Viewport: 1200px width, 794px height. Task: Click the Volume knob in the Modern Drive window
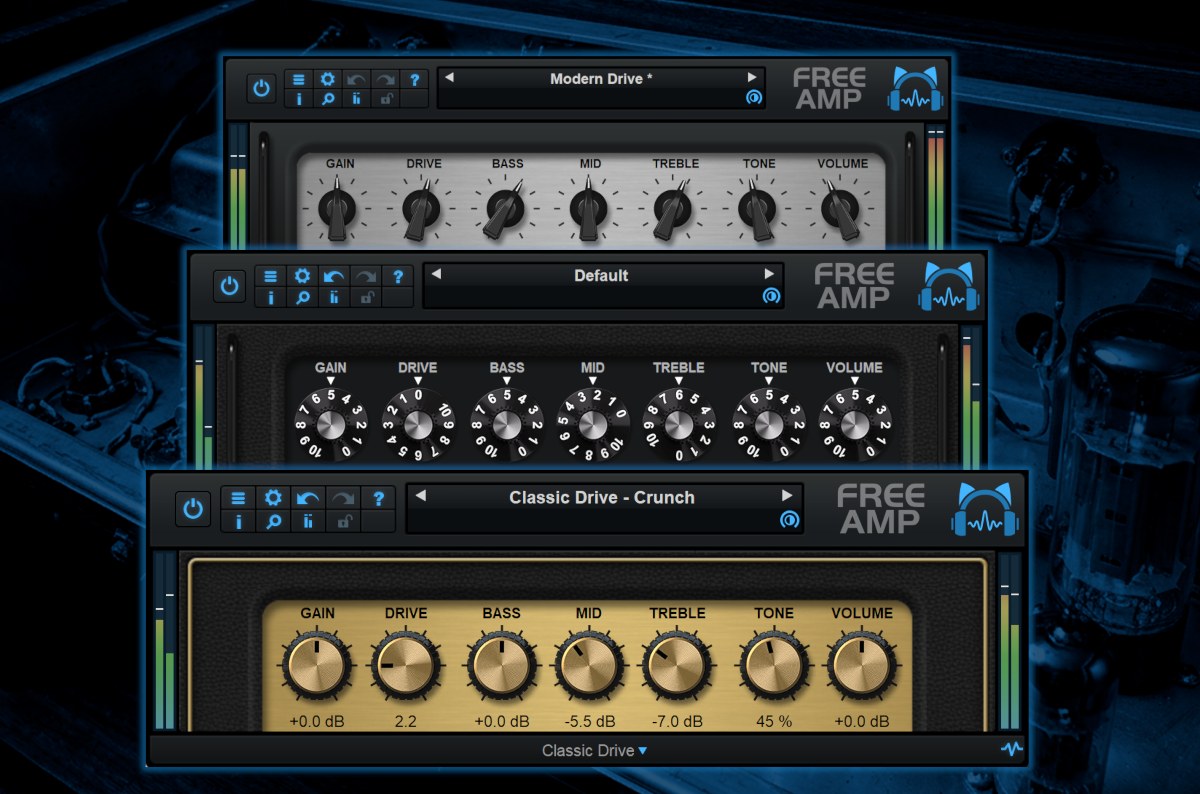(x=843, y=208)
